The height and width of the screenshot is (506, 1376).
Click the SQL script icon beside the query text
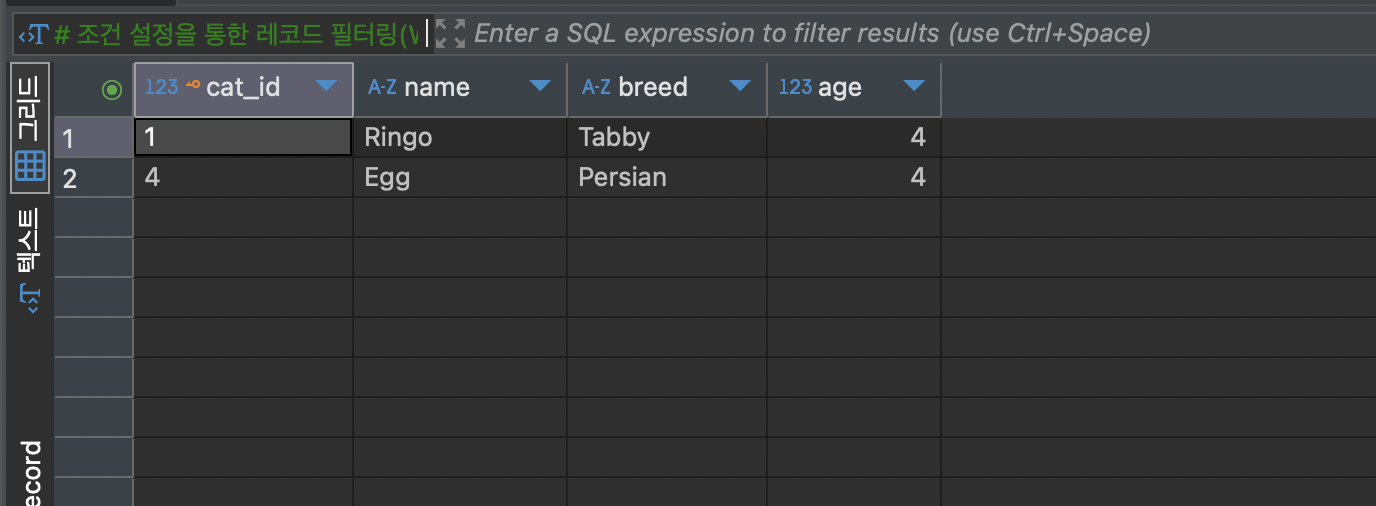tap(33, 35)
